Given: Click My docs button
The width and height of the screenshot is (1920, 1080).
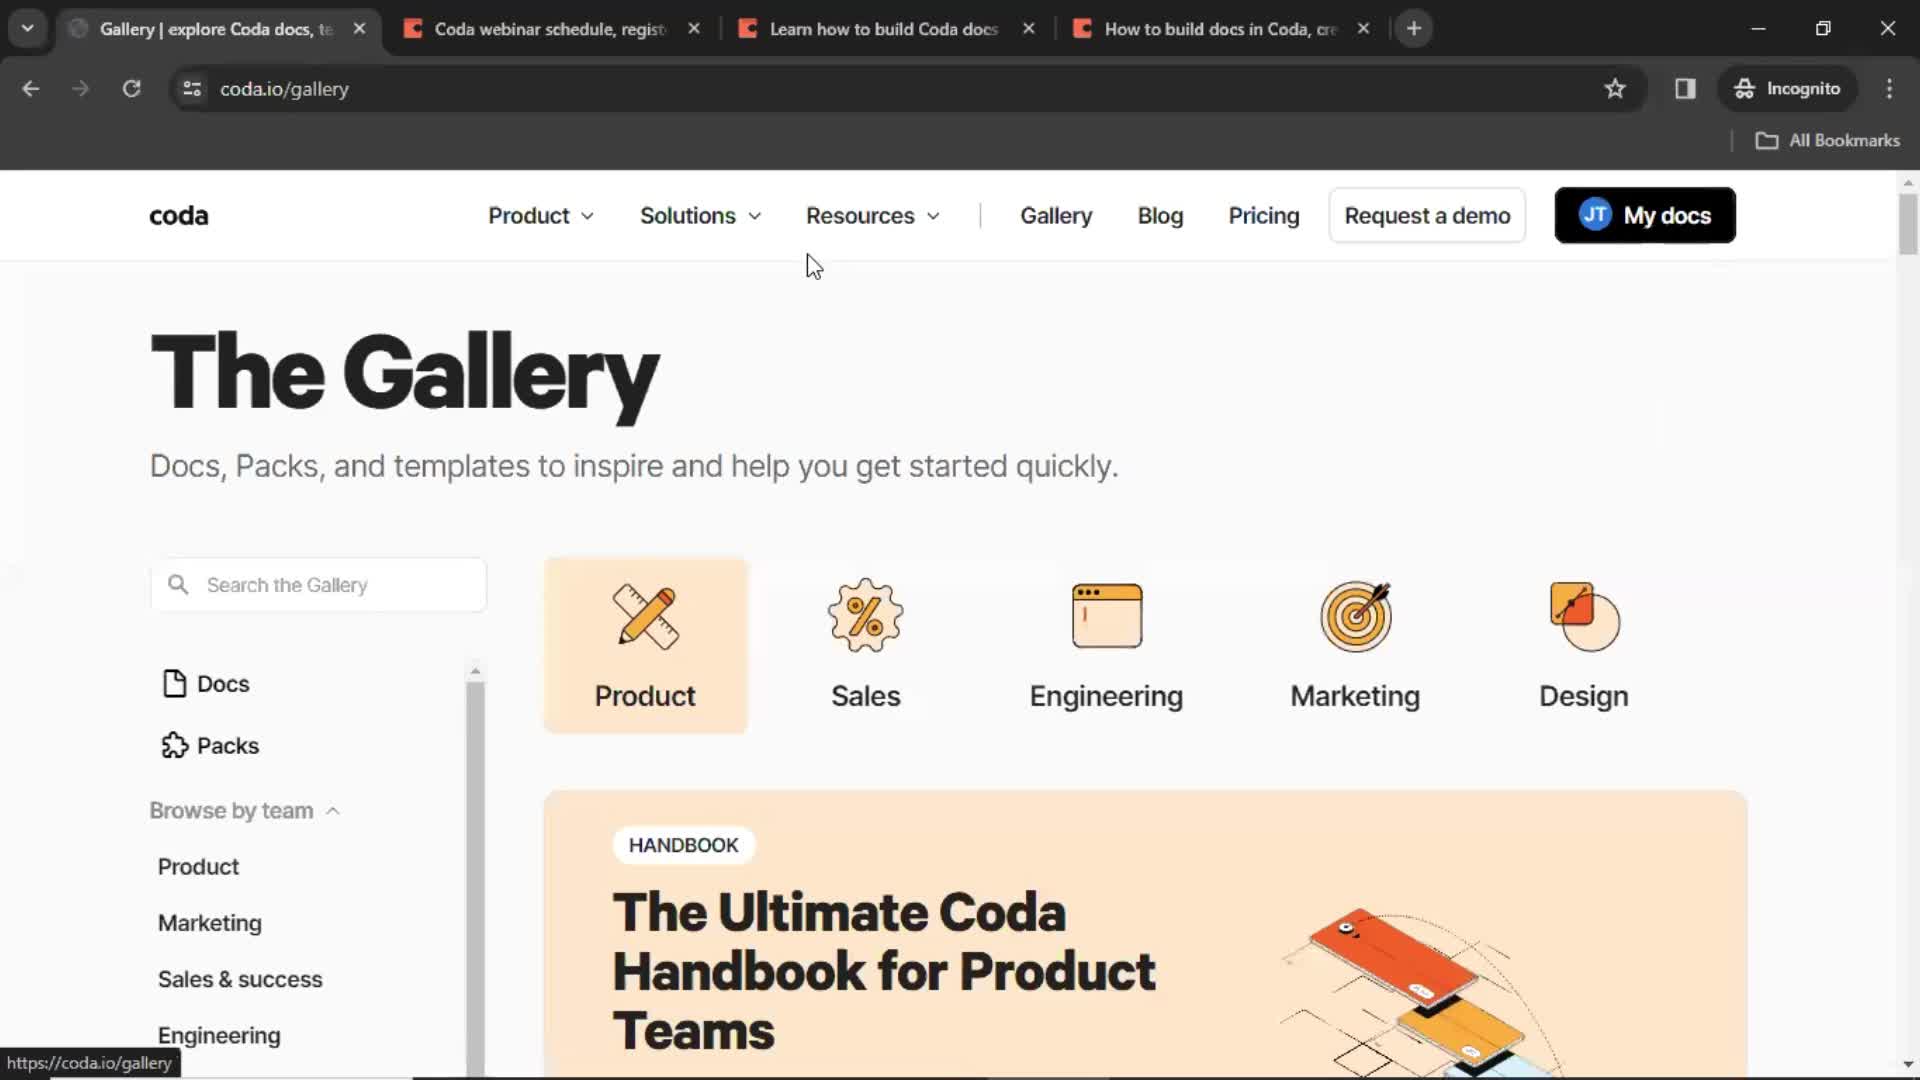Looking at the screenshot, I should (1644, 215).
